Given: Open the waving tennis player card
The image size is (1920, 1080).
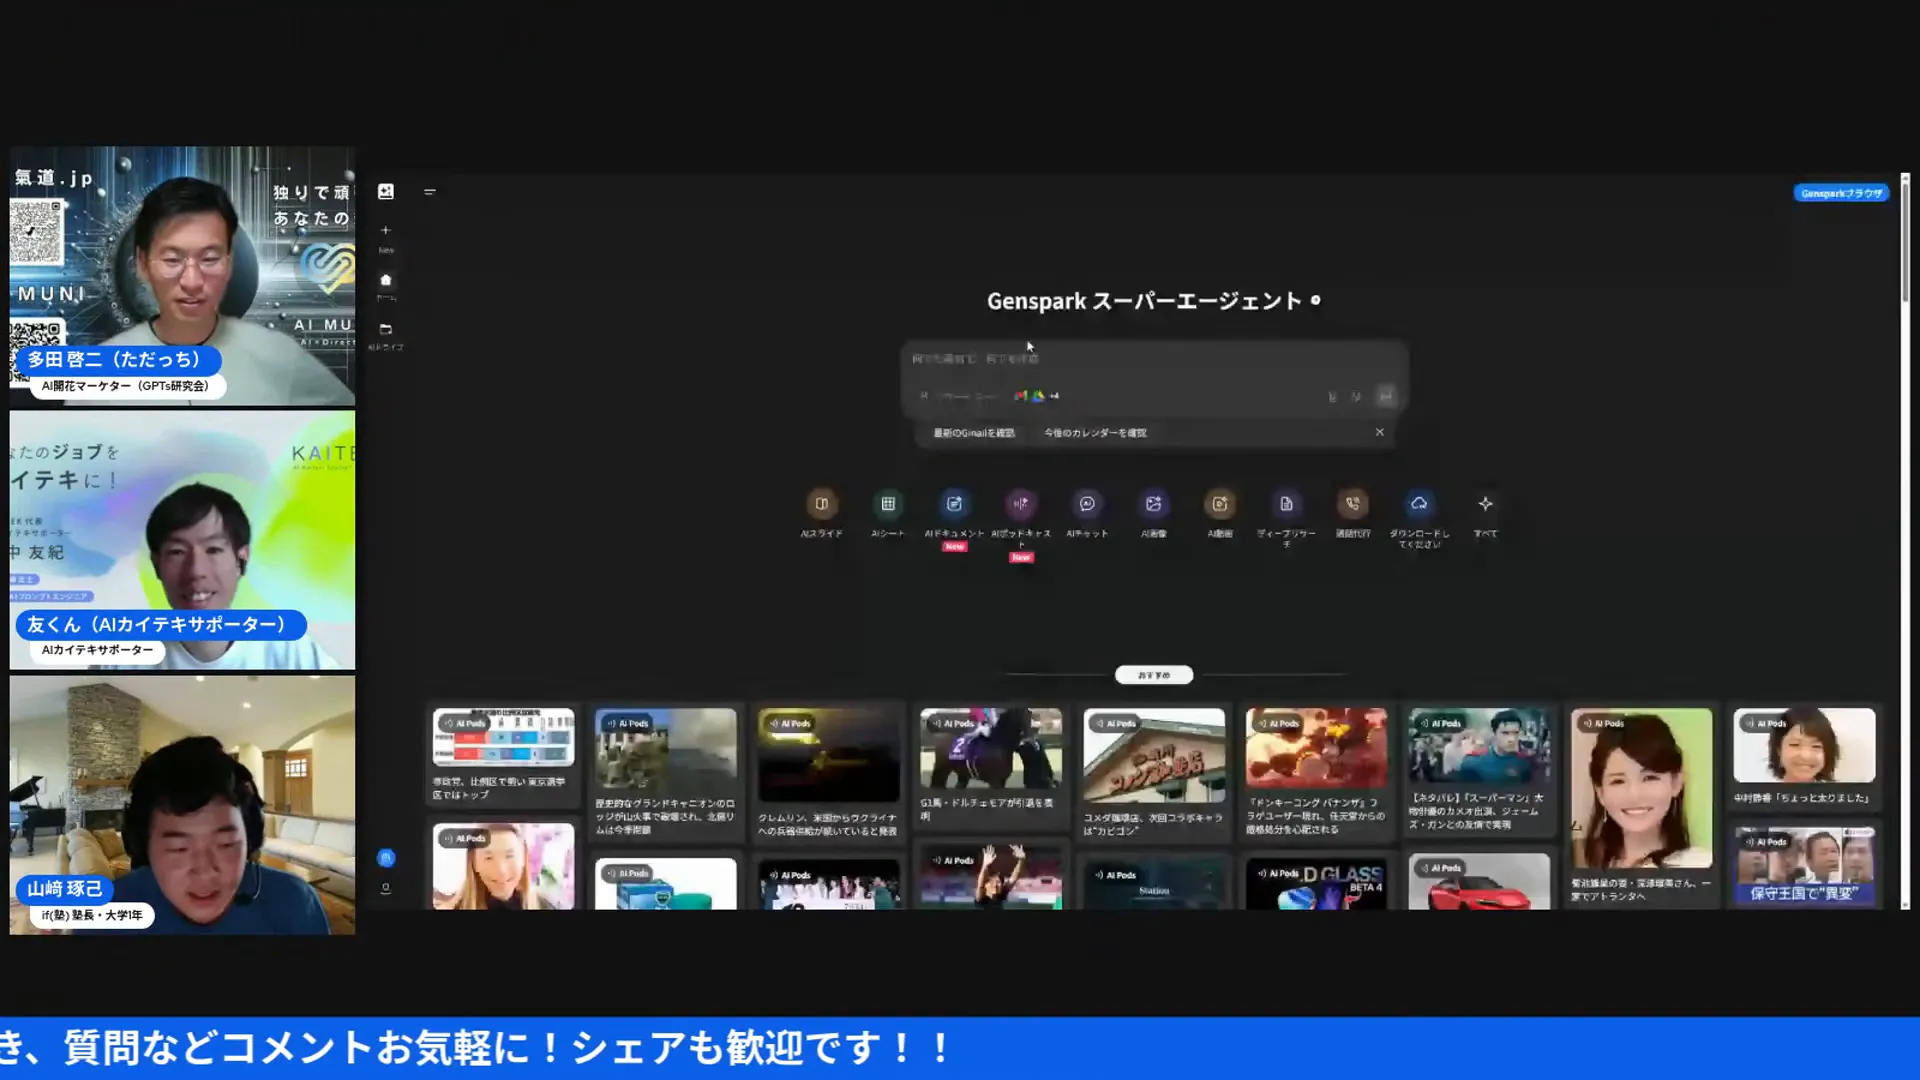Looking at the screenshot, I should click(x=991, y=876).
